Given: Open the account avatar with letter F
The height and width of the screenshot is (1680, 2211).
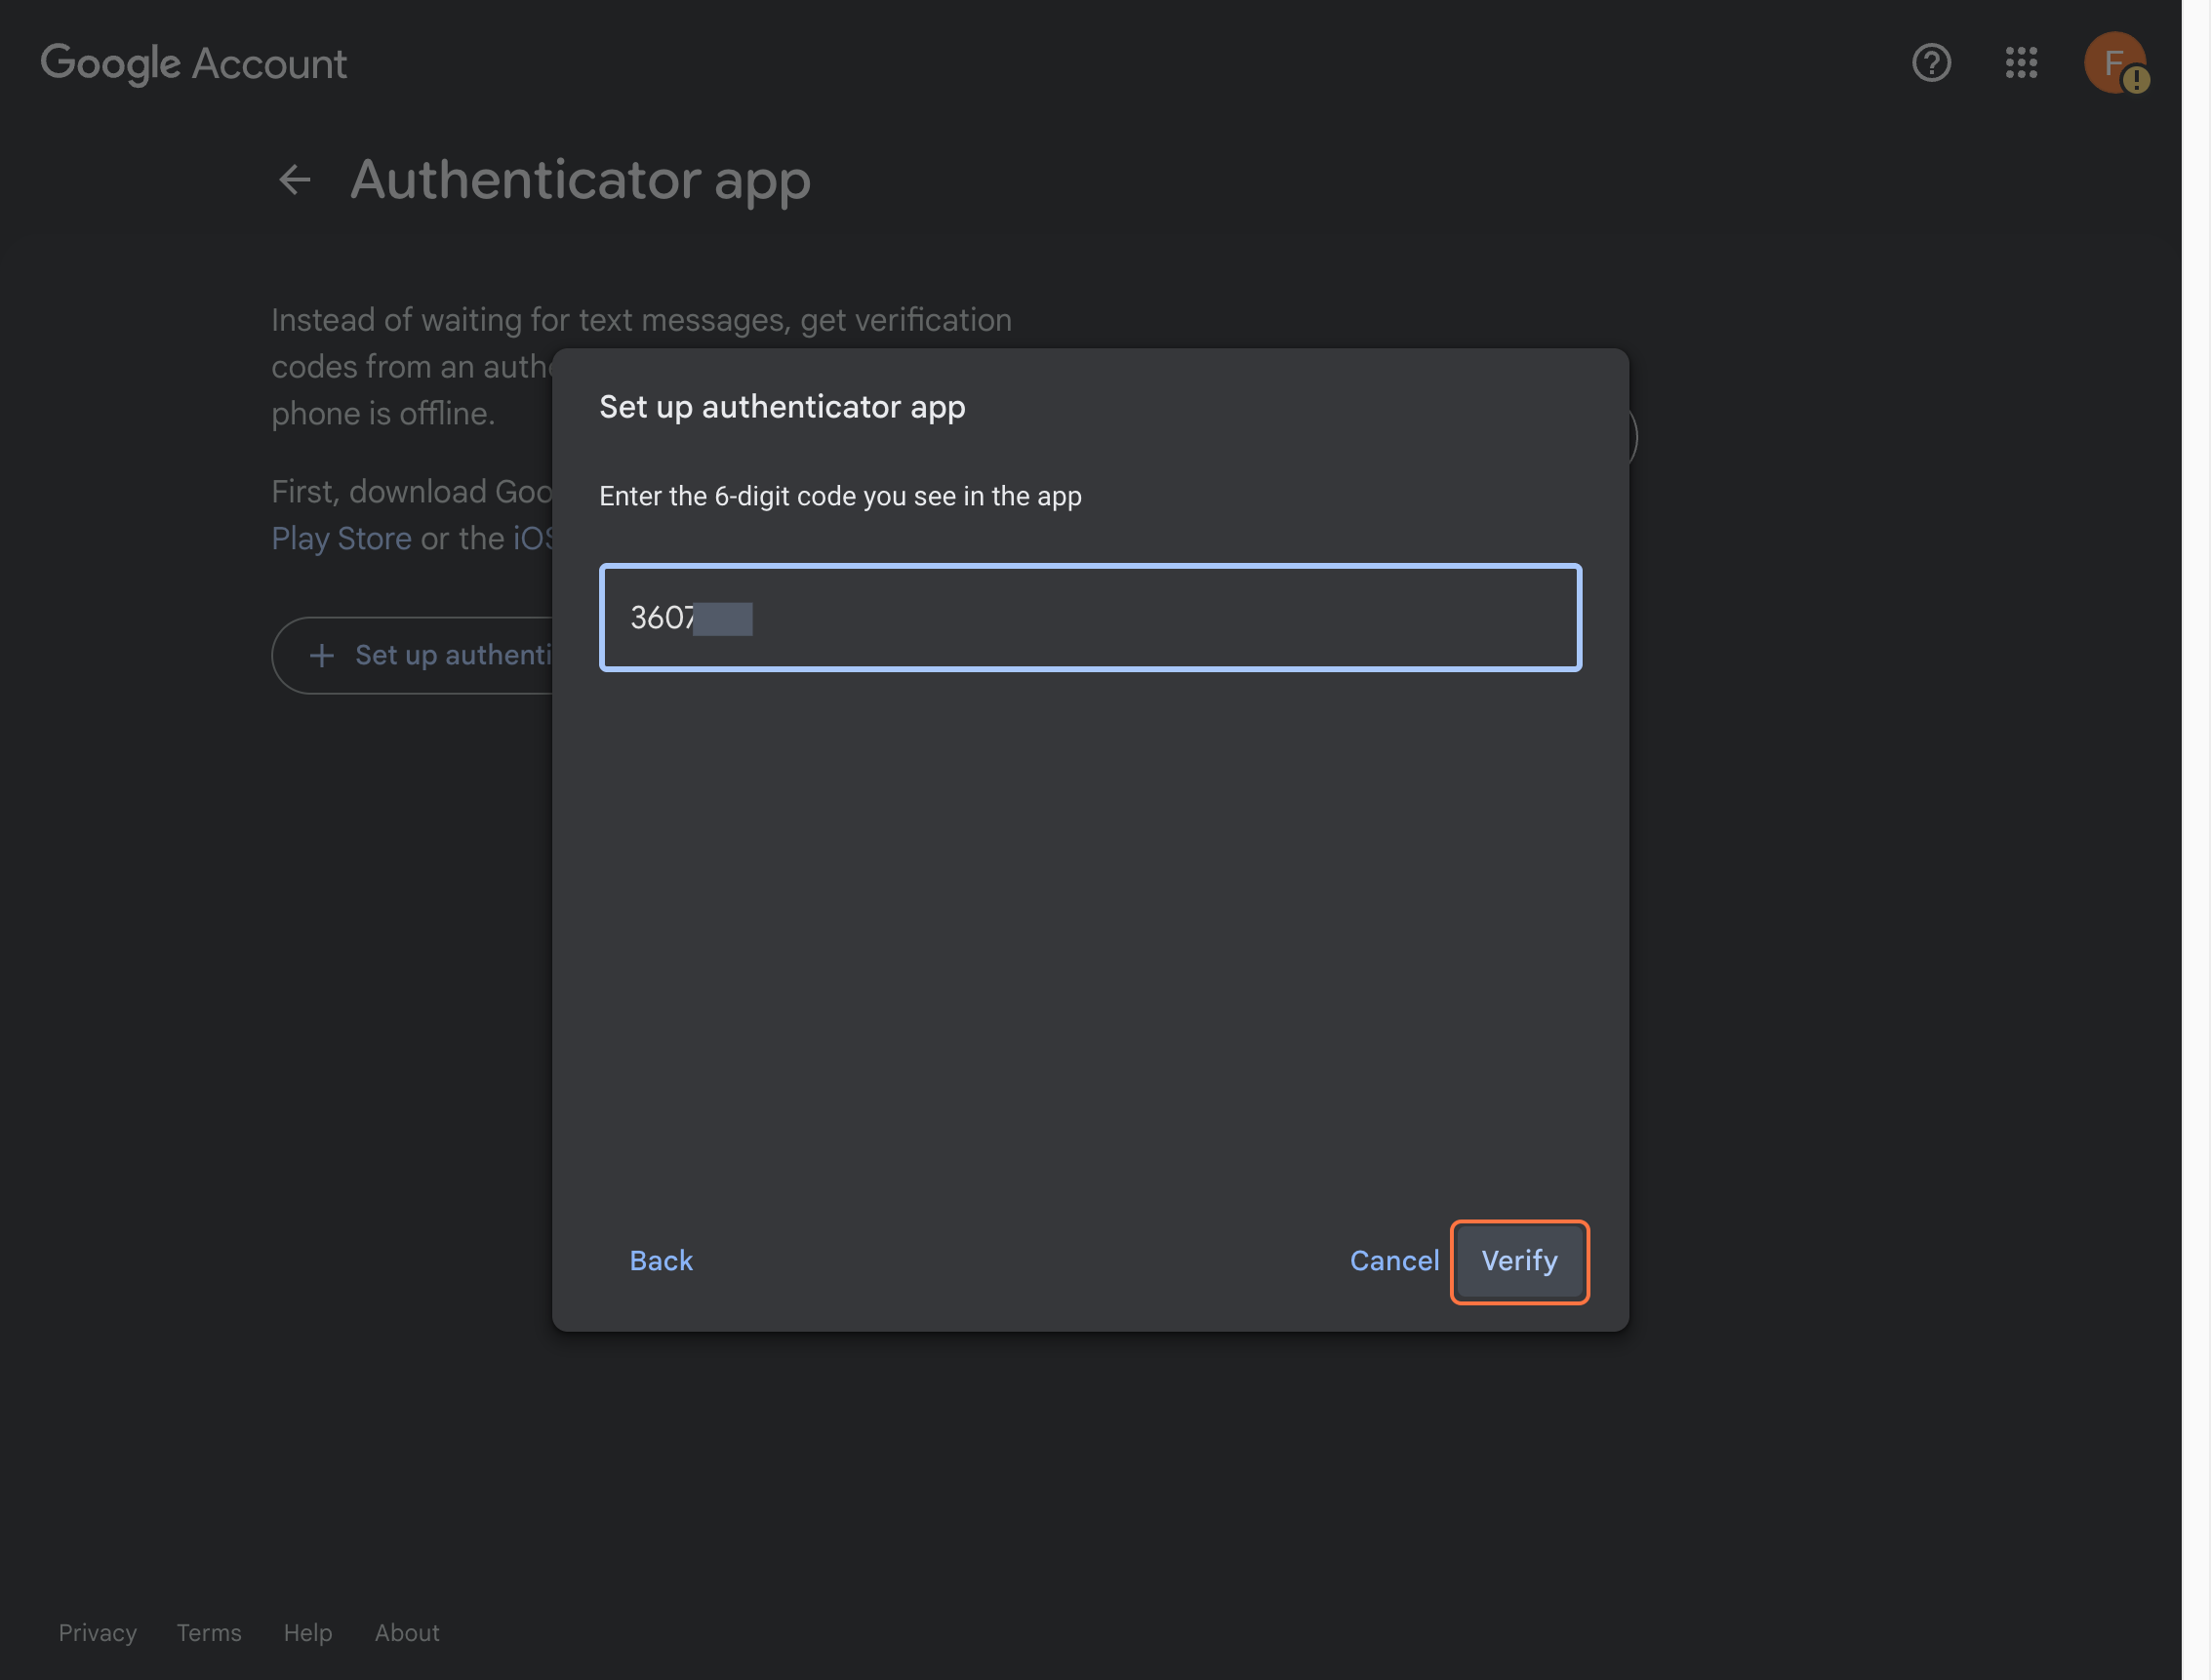Looking at the screenshot, I should pyautogui.click(x=2115, y=63).
